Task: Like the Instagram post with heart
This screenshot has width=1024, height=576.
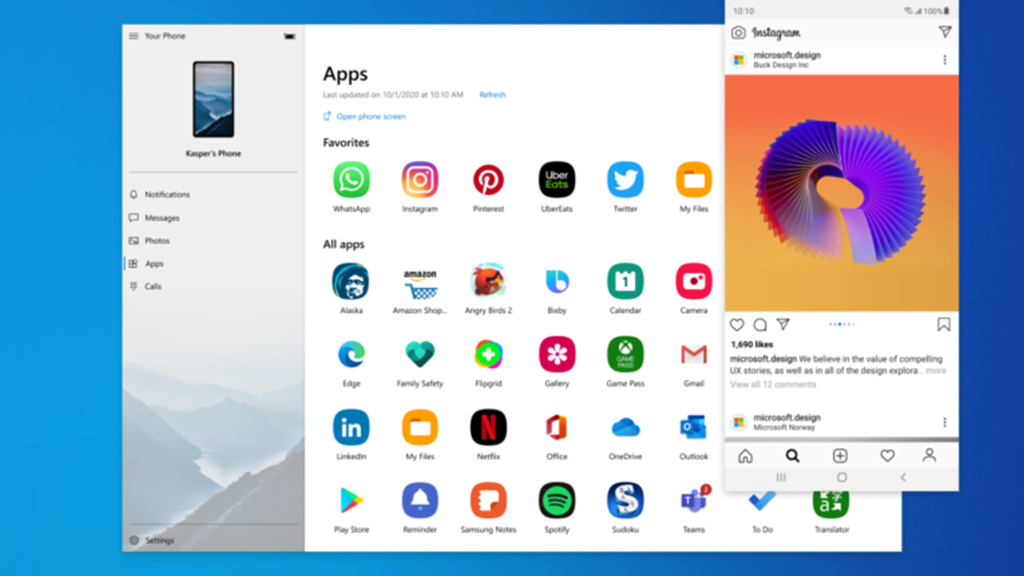Action: click(x=737, y=325)
